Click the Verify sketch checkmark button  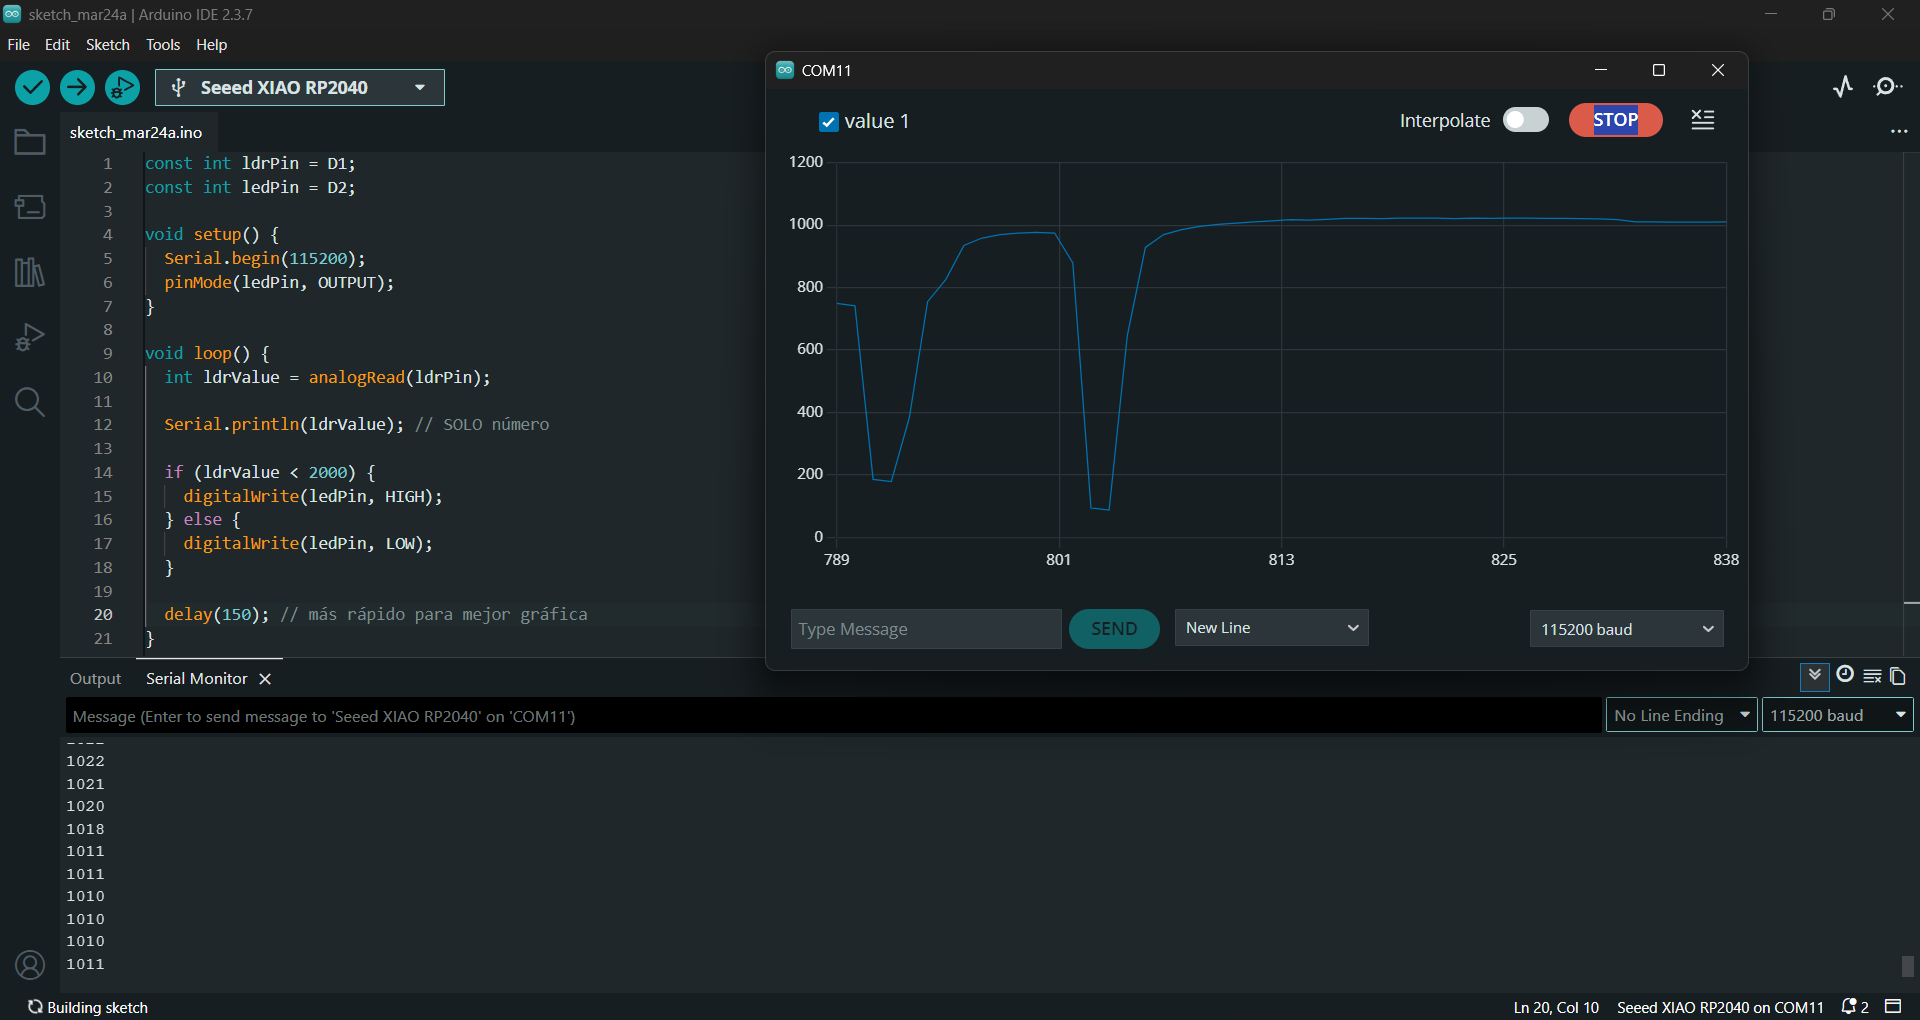click(33, 88)
